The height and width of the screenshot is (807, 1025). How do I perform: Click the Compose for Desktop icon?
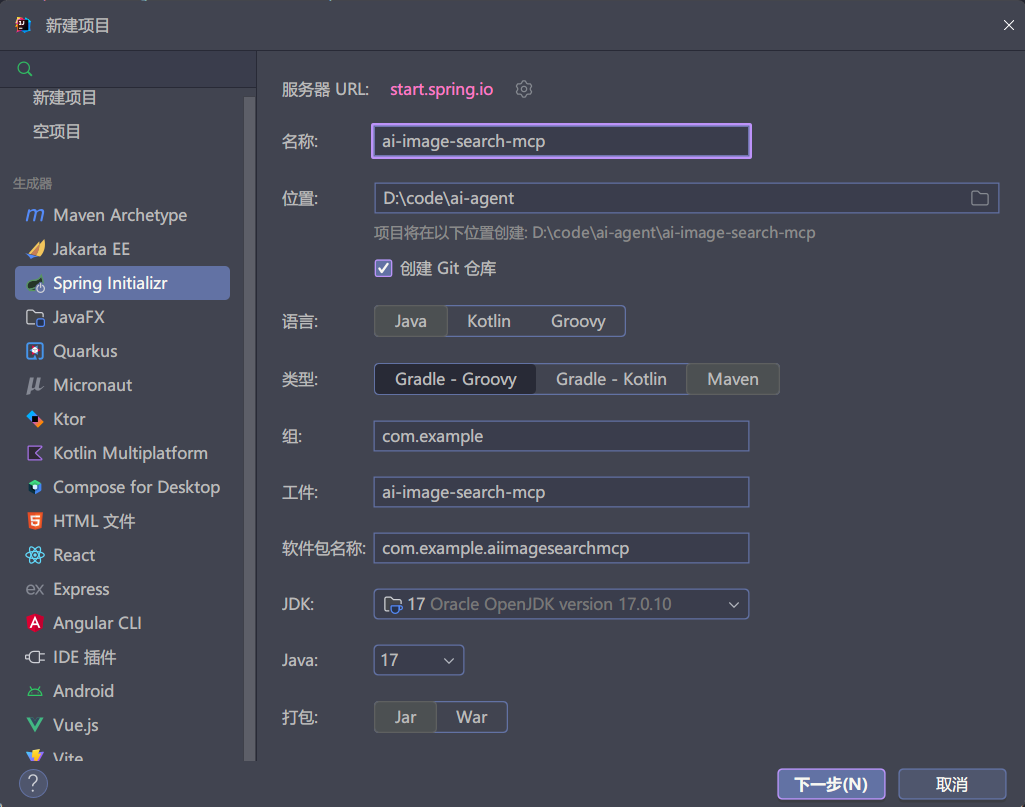point(35,487)
